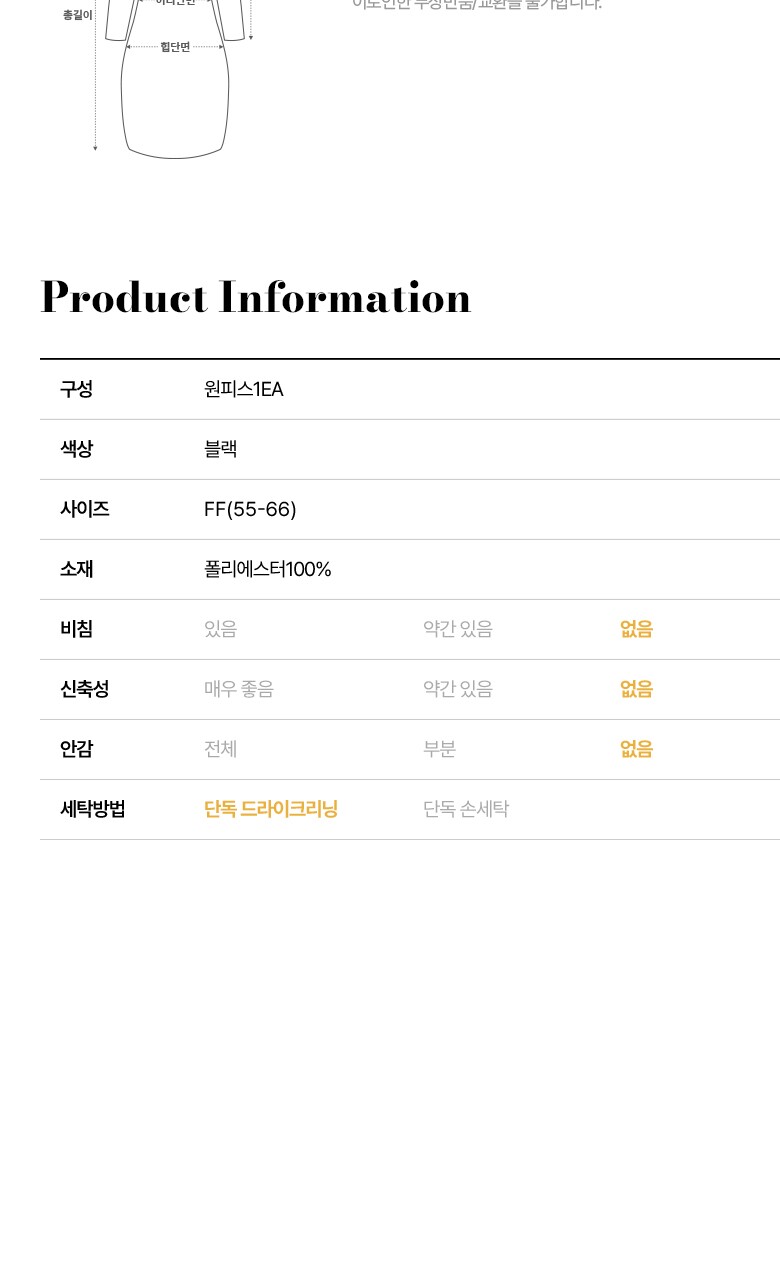This screenshot has width=780, height=1280.
Task: Select the highlighted 없음 in the 비침 row
Action: tap(636, 629)
